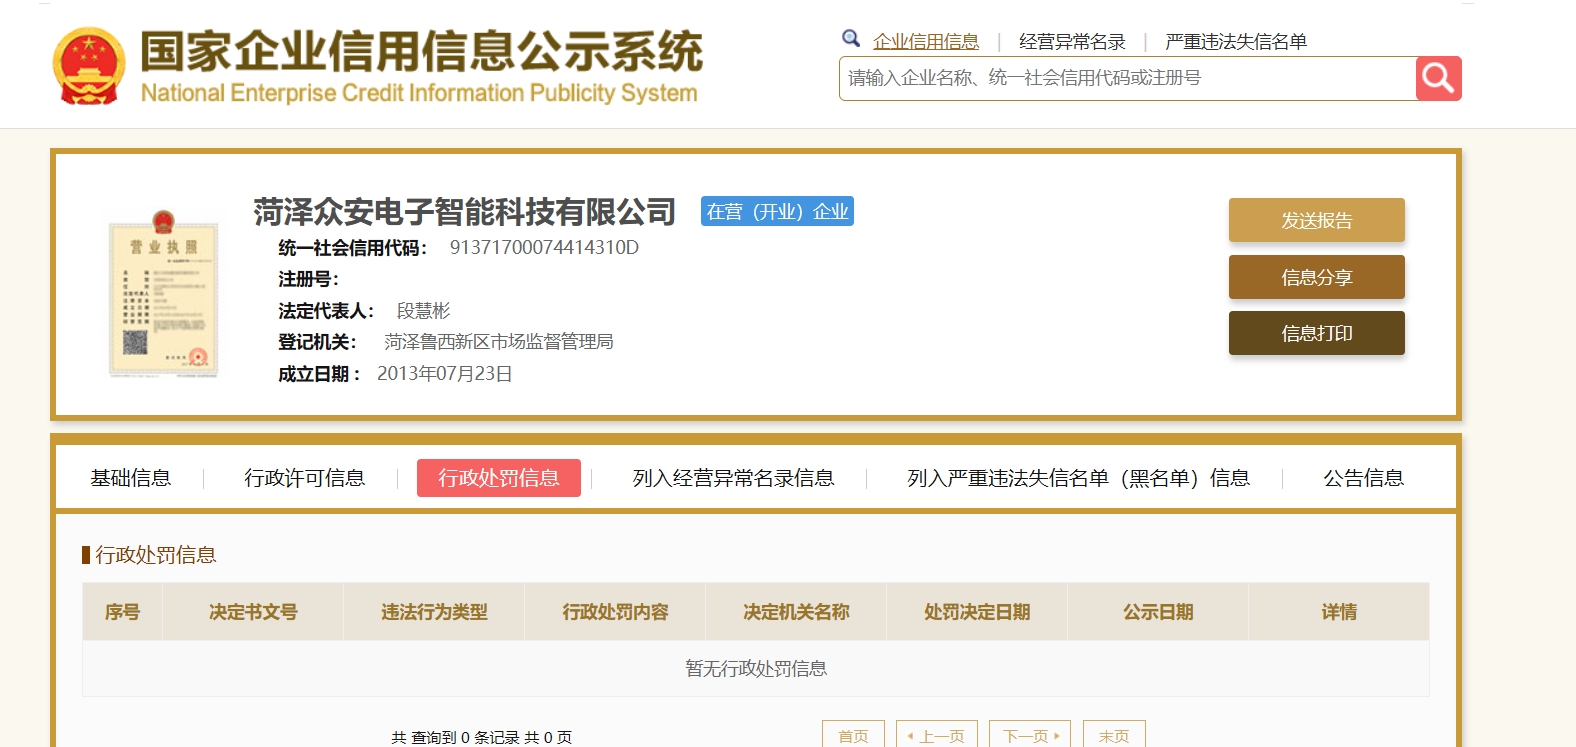Click the 发送报告 button
1576x747 pixels.
click(1317, 220)
